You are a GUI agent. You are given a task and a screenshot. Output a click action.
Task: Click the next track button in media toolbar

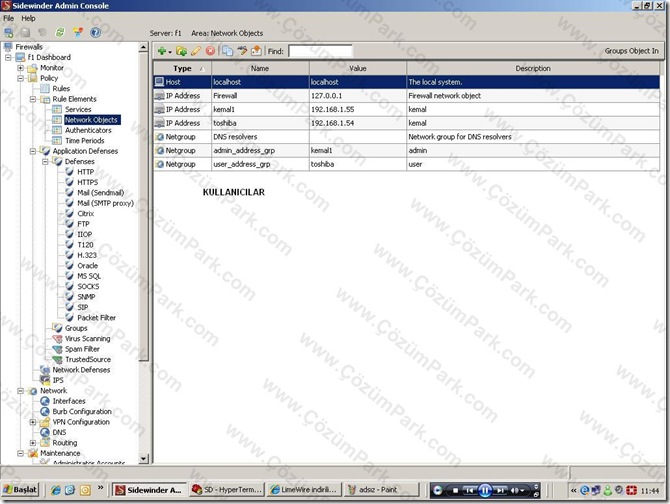(501, 490)
